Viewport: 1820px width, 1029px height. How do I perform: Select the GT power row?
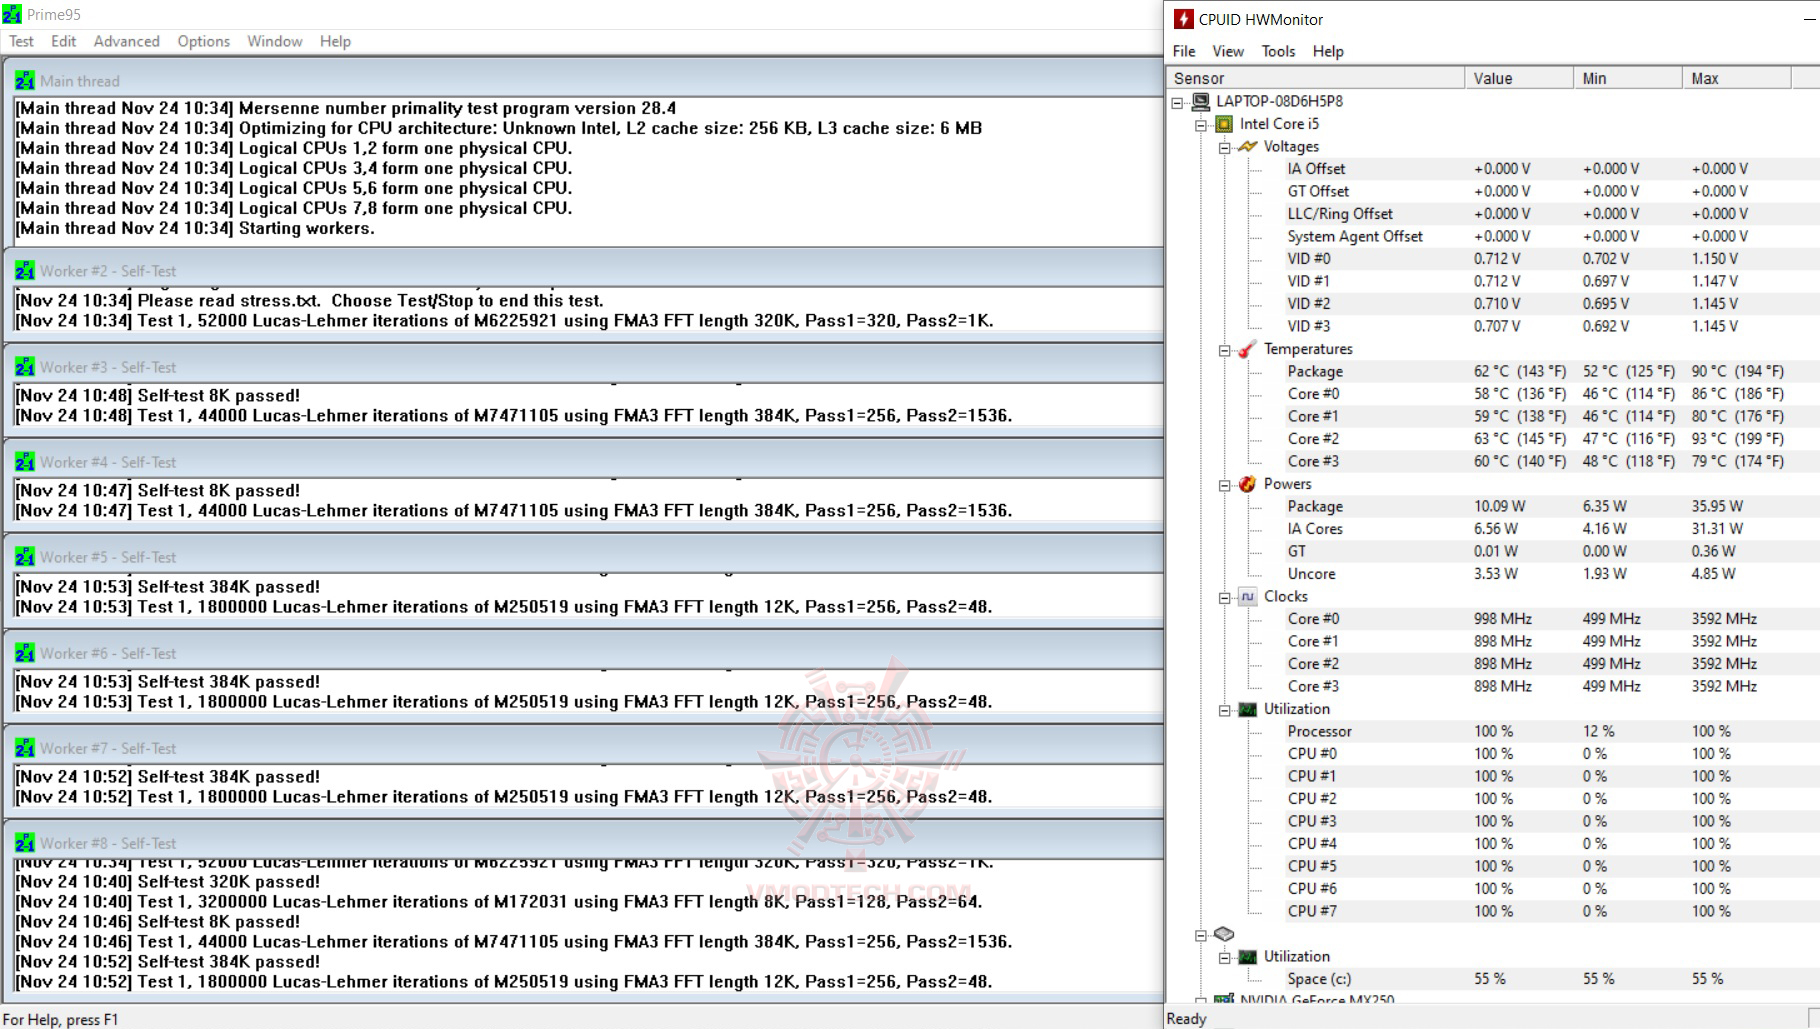[x=1550, y=551]
